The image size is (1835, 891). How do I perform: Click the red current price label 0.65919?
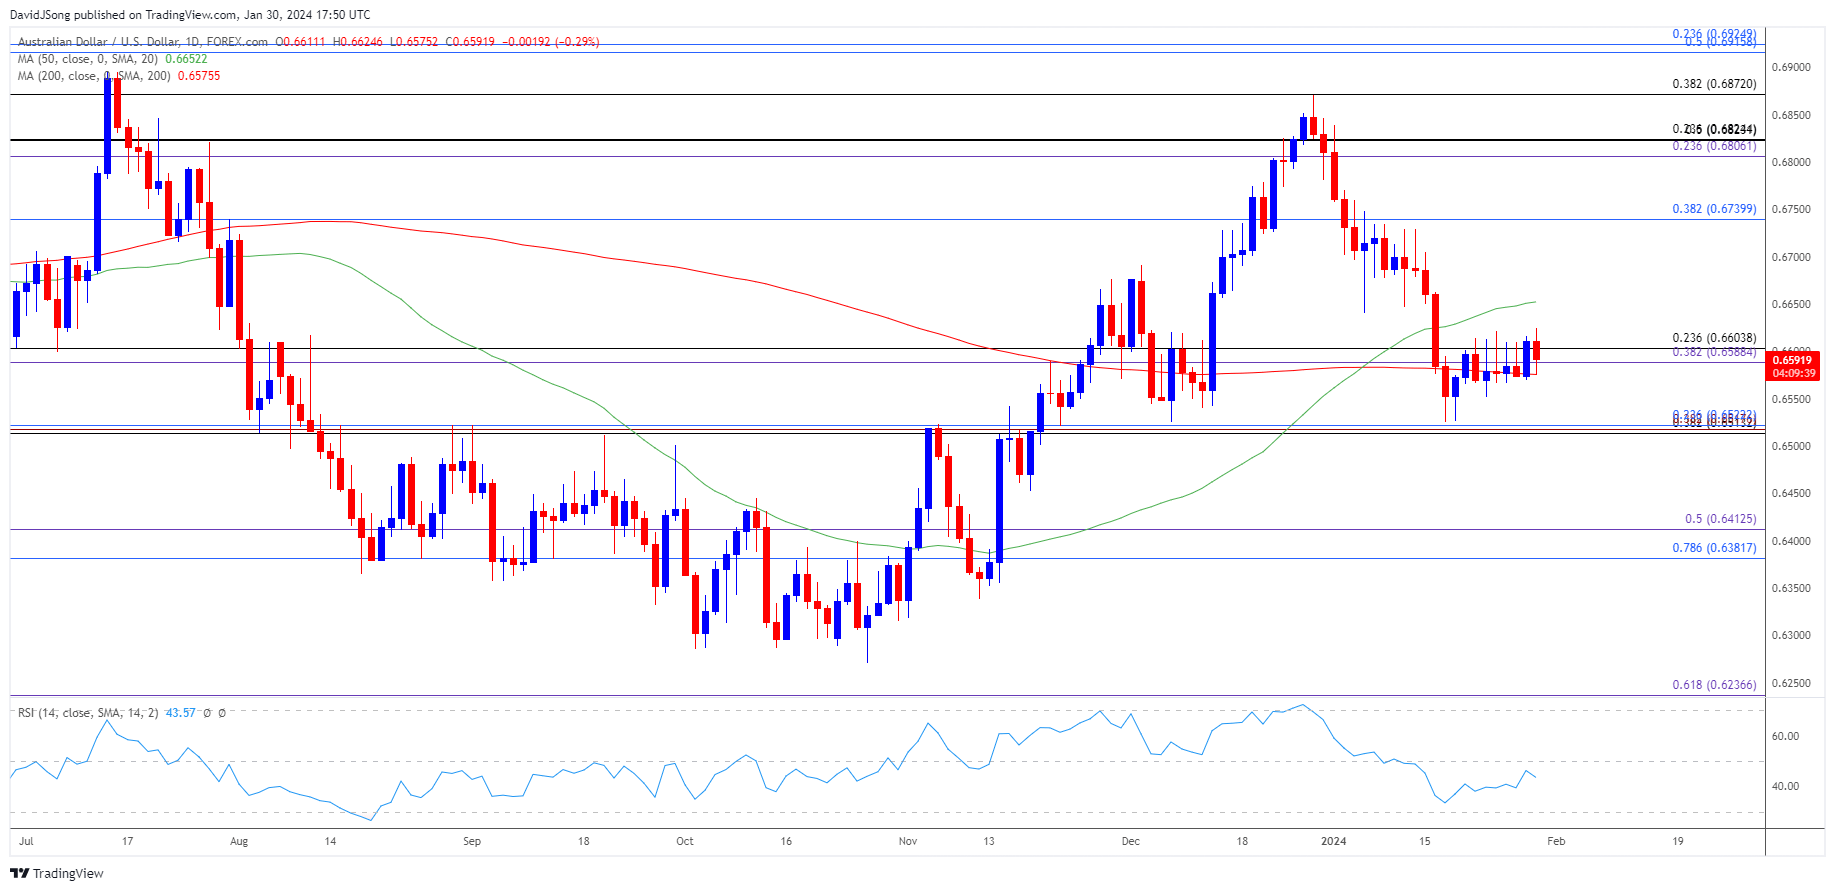1793,360
